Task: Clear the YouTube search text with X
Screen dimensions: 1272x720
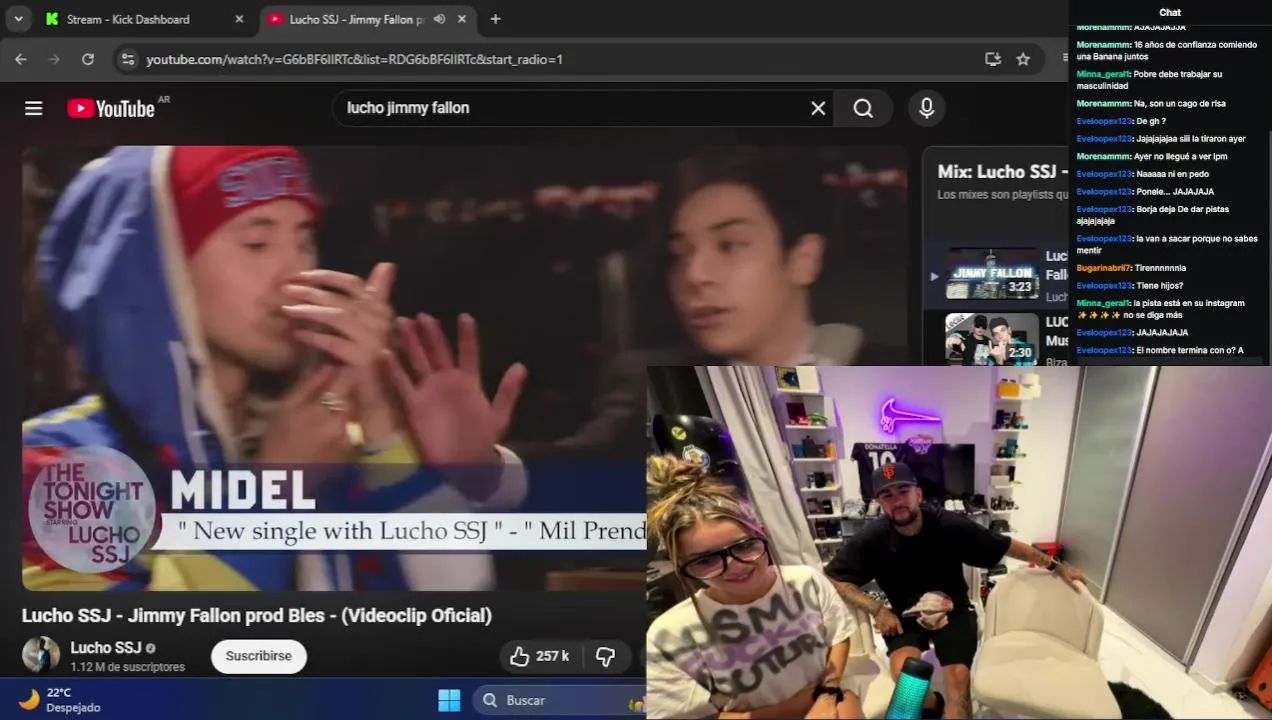Action: (818, 108)
